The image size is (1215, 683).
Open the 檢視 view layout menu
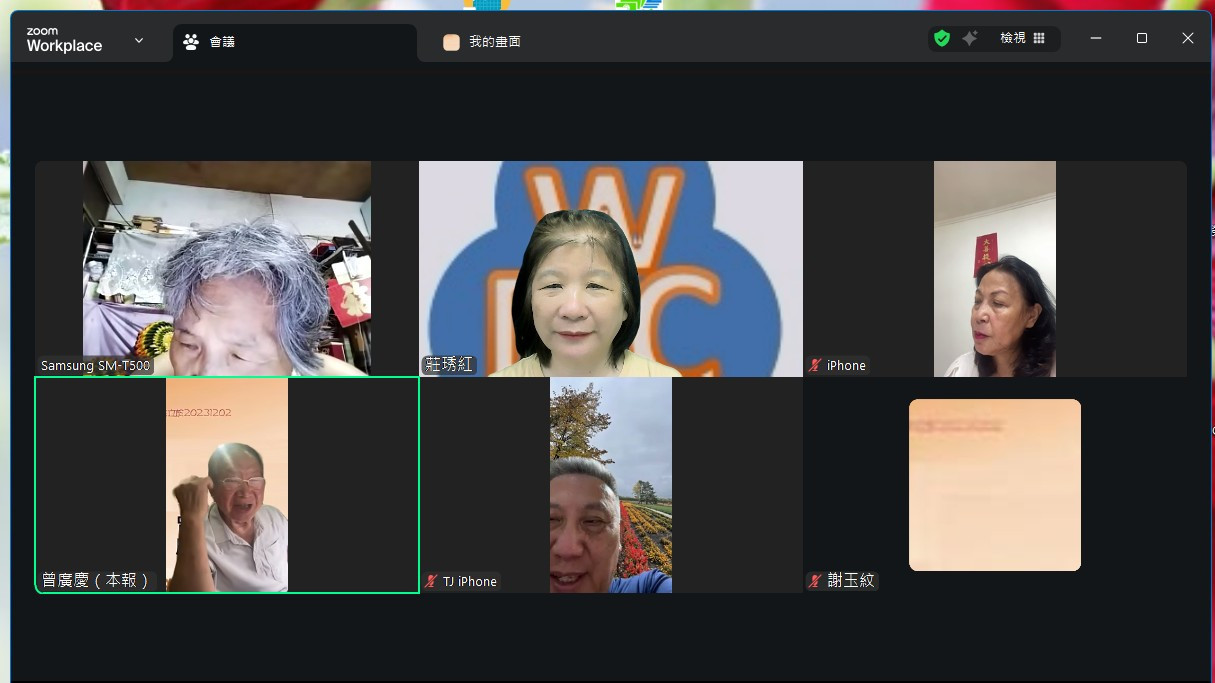click(1023, 38)
